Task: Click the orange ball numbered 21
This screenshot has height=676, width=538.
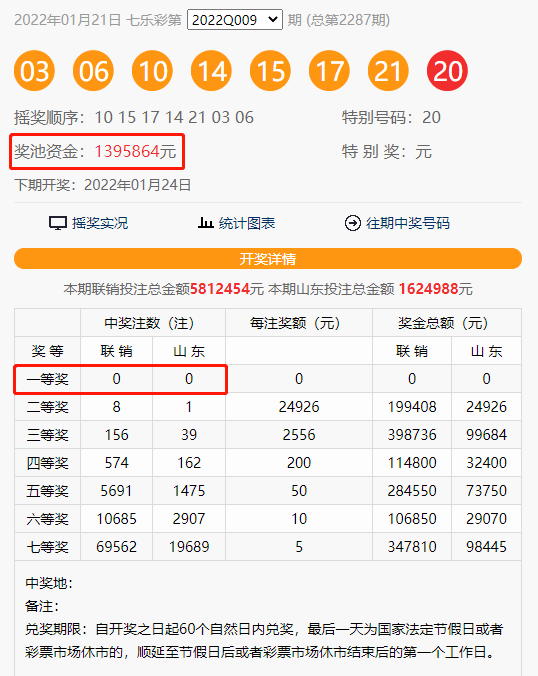Action: [388, 71]
